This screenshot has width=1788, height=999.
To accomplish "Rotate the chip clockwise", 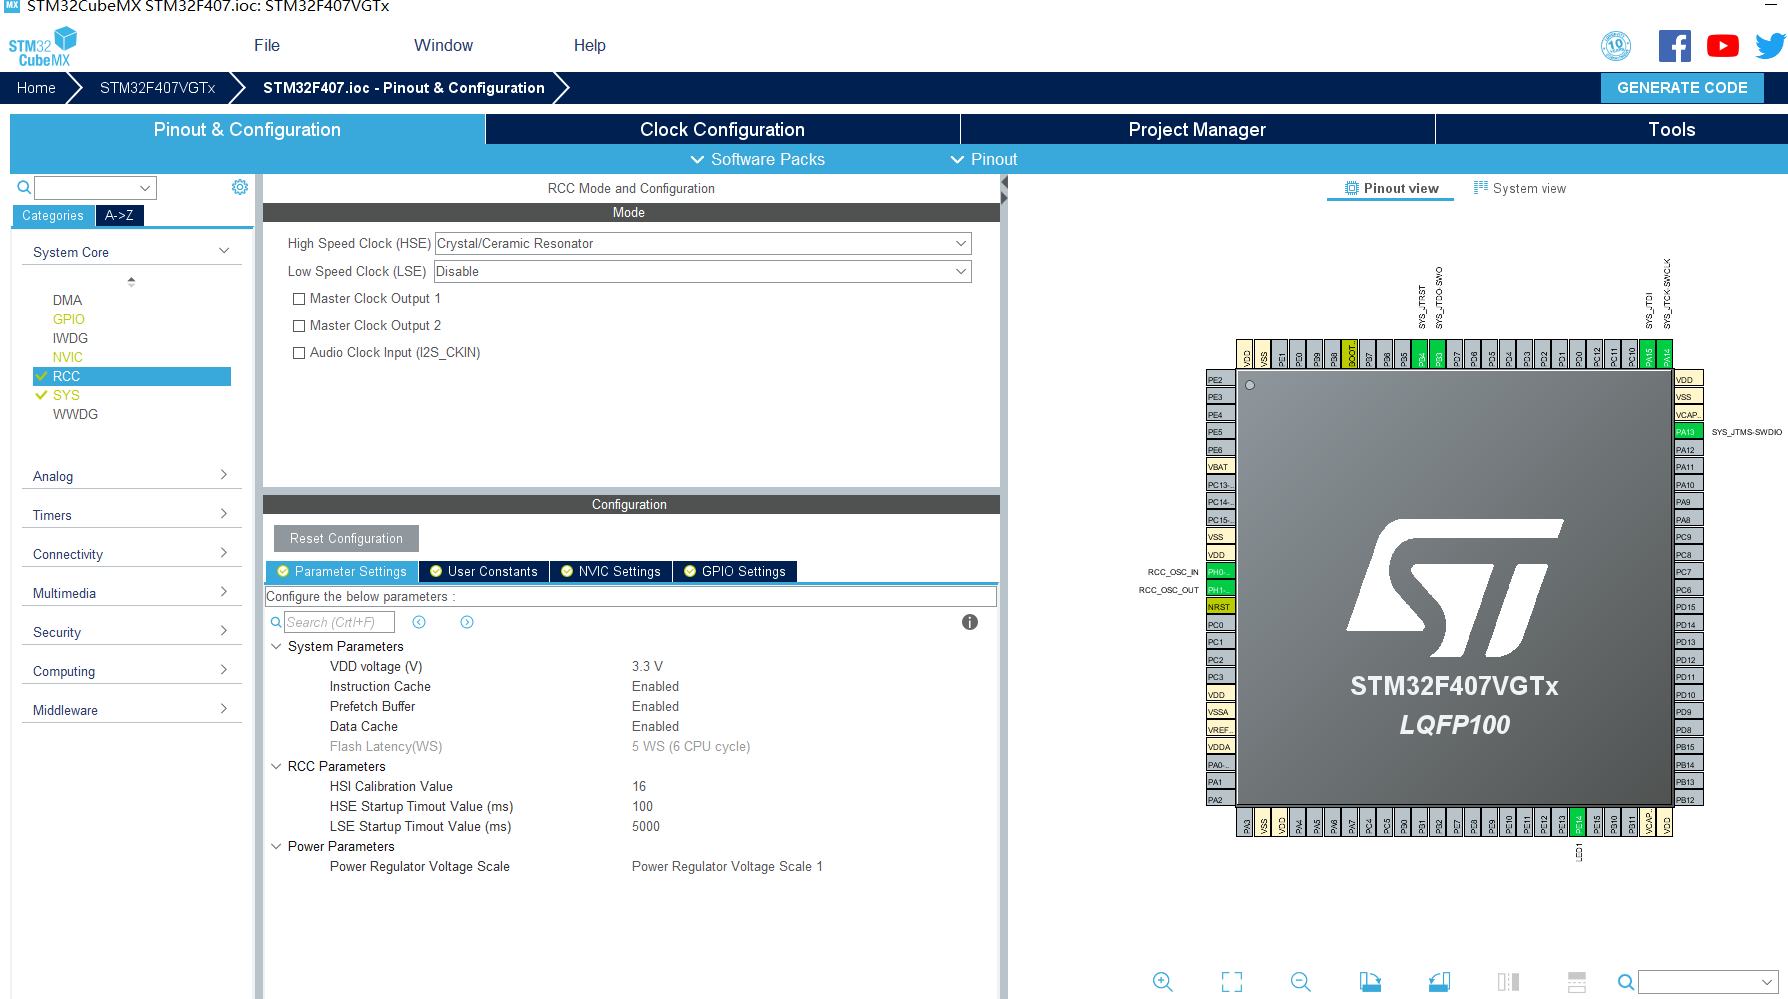I will point(1370,981).
